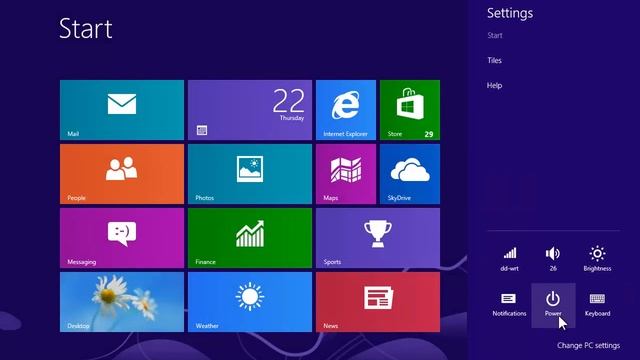This screenshot has height=360, width=640.
Task: Click Change PC settings link
Action: [588, 345]
